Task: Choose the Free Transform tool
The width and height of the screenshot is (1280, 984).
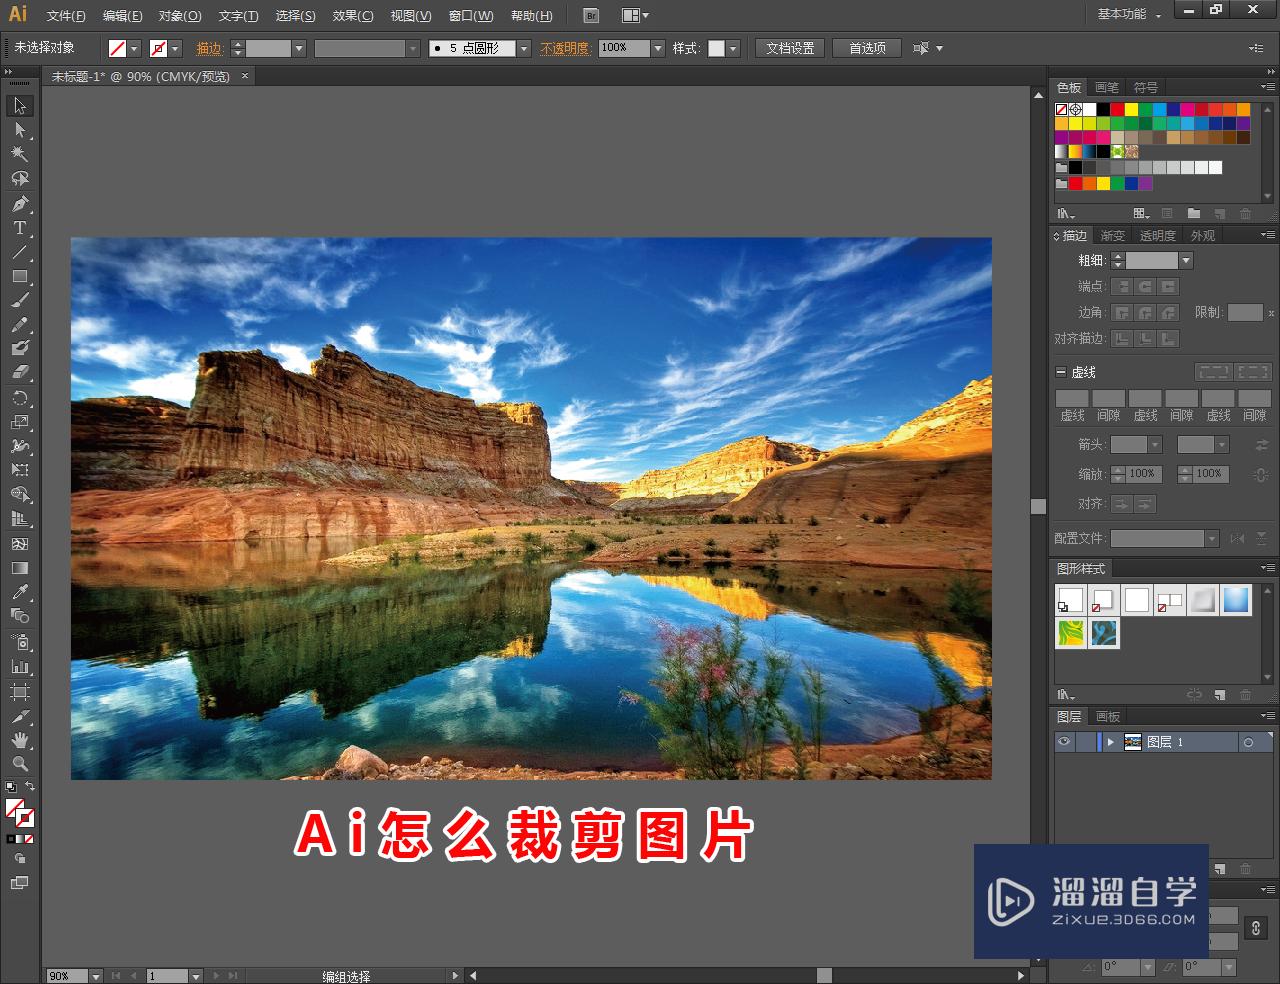Action: point(20,470)
